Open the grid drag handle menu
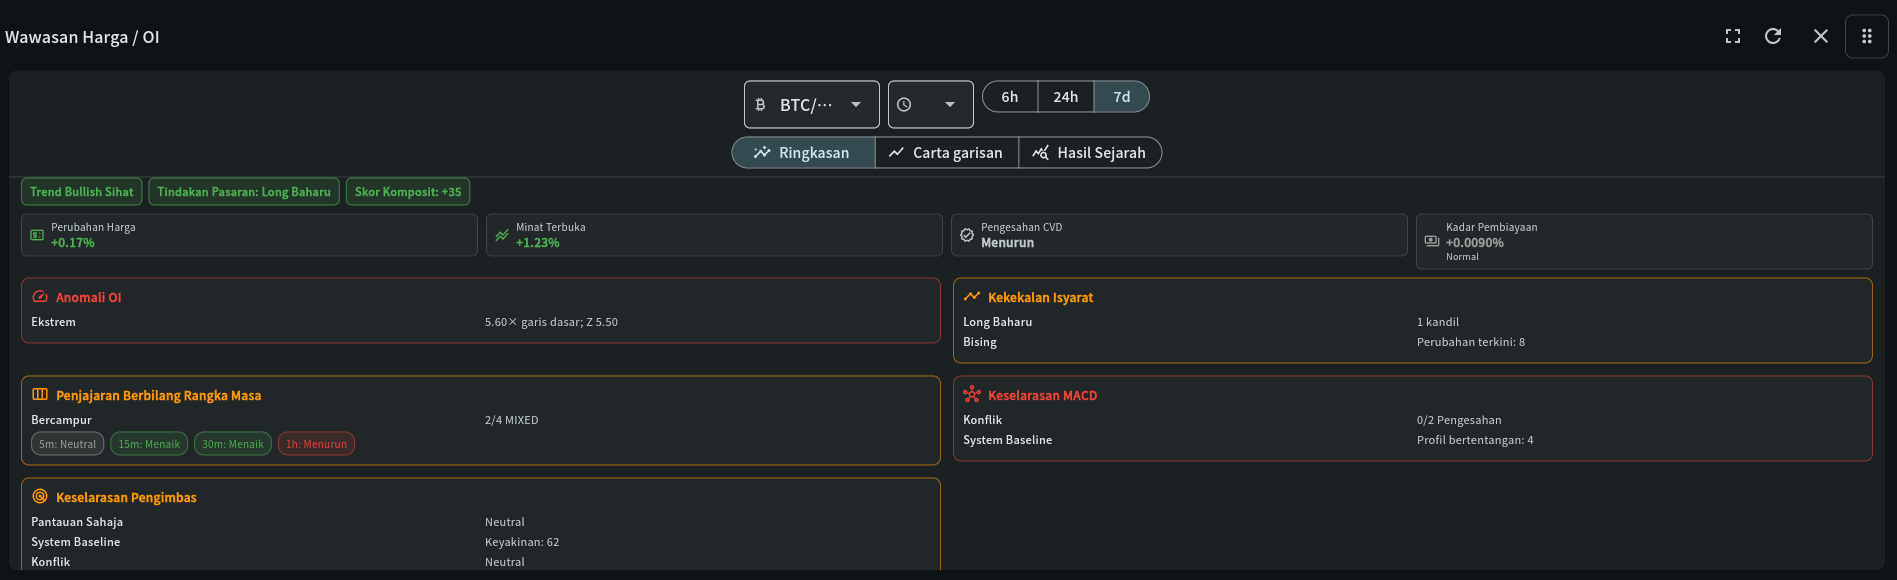 (x=1867, y=36)
